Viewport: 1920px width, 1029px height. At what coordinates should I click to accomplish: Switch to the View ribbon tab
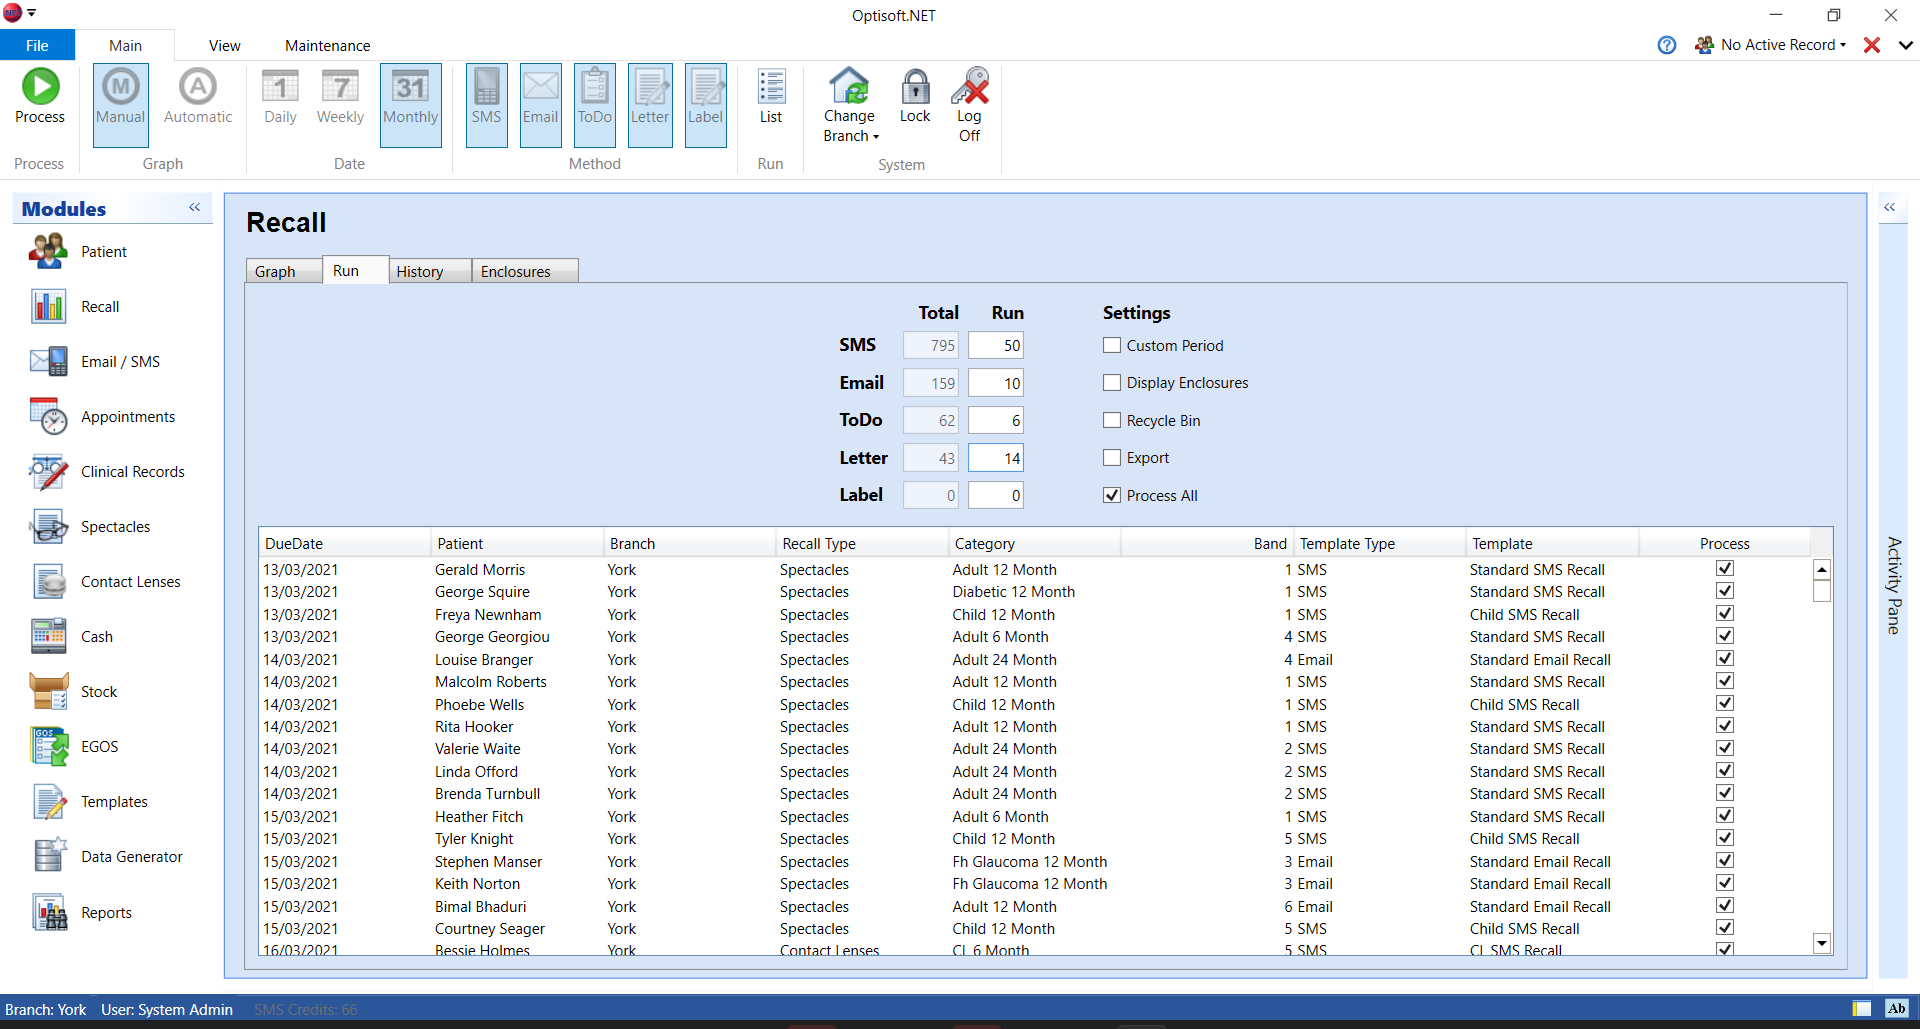pyautogui.click(x=224, y=45)
